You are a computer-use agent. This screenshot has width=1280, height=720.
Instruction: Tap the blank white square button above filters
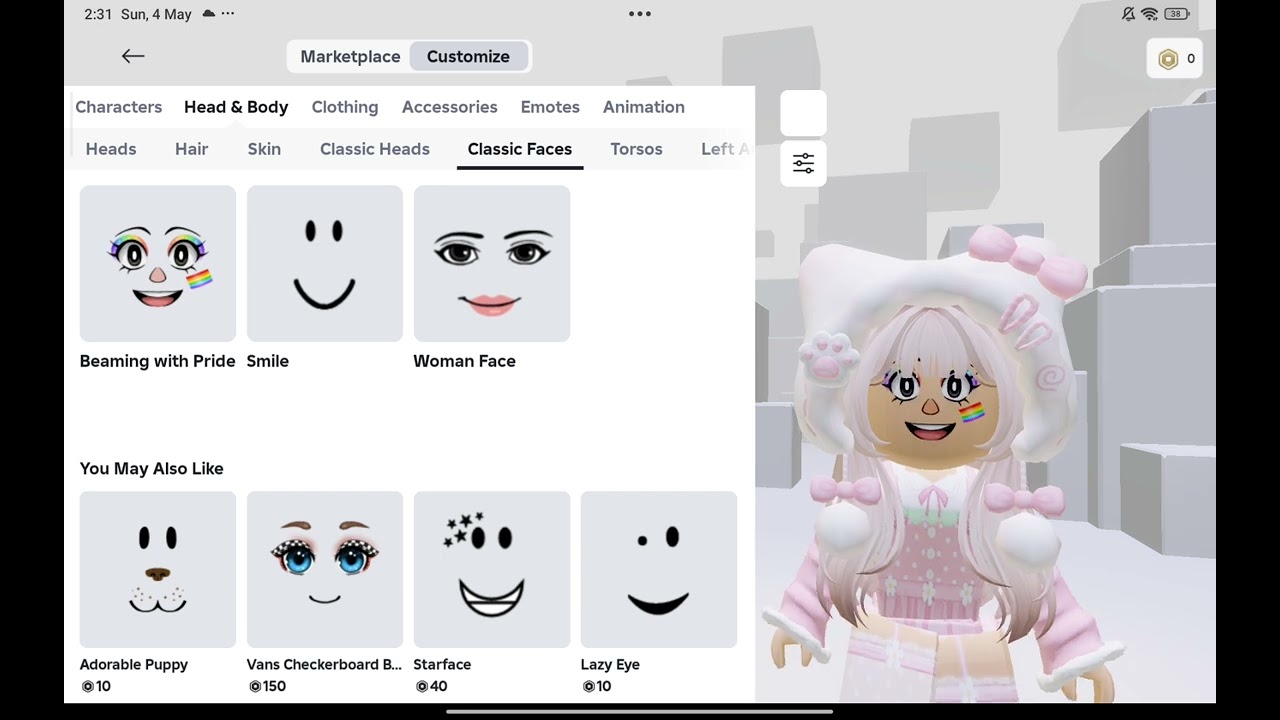click(x=803, y=113)
